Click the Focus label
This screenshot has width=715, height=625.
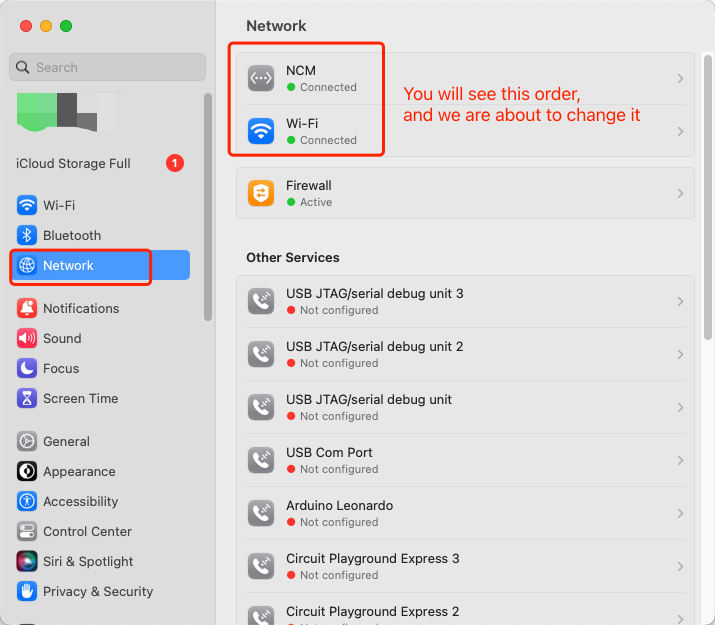pos(61,369)
